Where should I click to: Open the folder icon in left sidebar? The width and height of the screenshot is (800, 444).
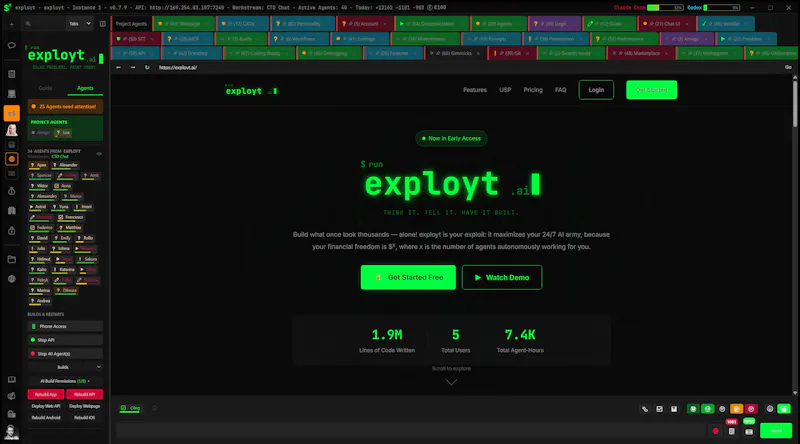tap(12, 260)
